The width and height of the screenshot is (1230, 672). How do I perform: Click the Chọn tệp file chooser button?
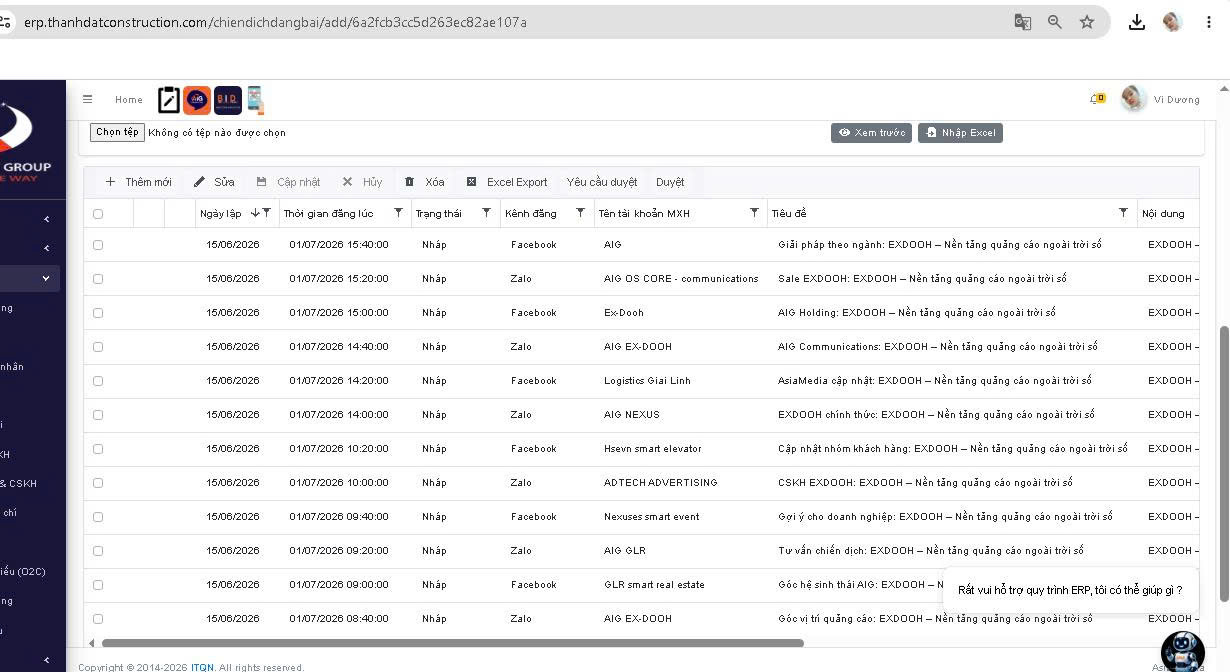click(117, 132)
